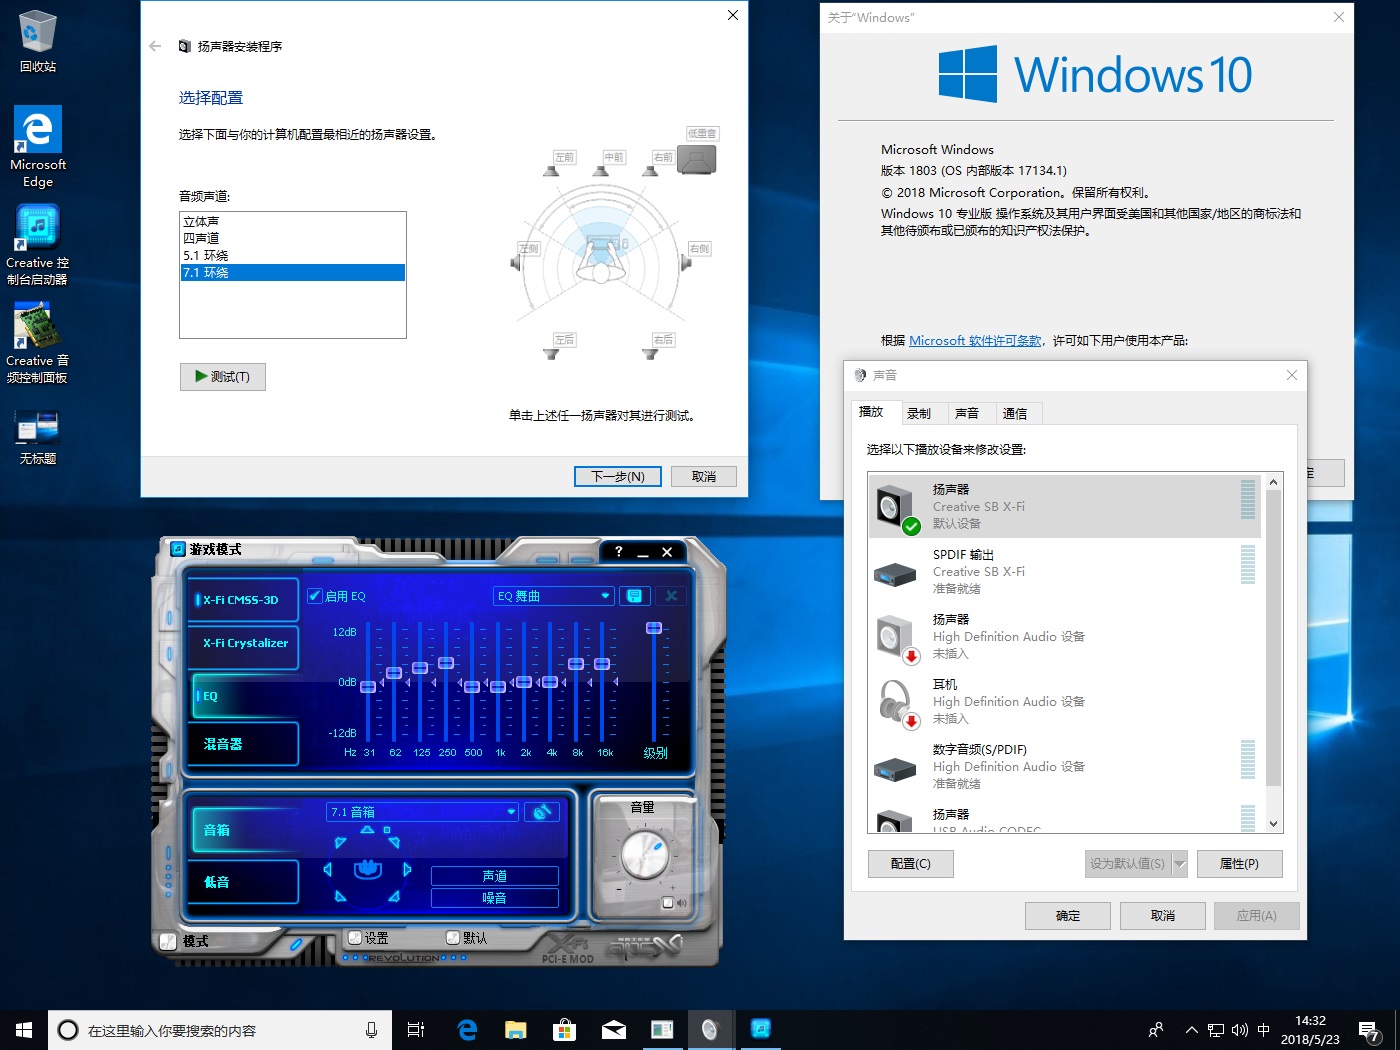Screen dimensions: 1400x1050
Task: Open the 无标题 desktop icon
Action: [x=38, y=438]
